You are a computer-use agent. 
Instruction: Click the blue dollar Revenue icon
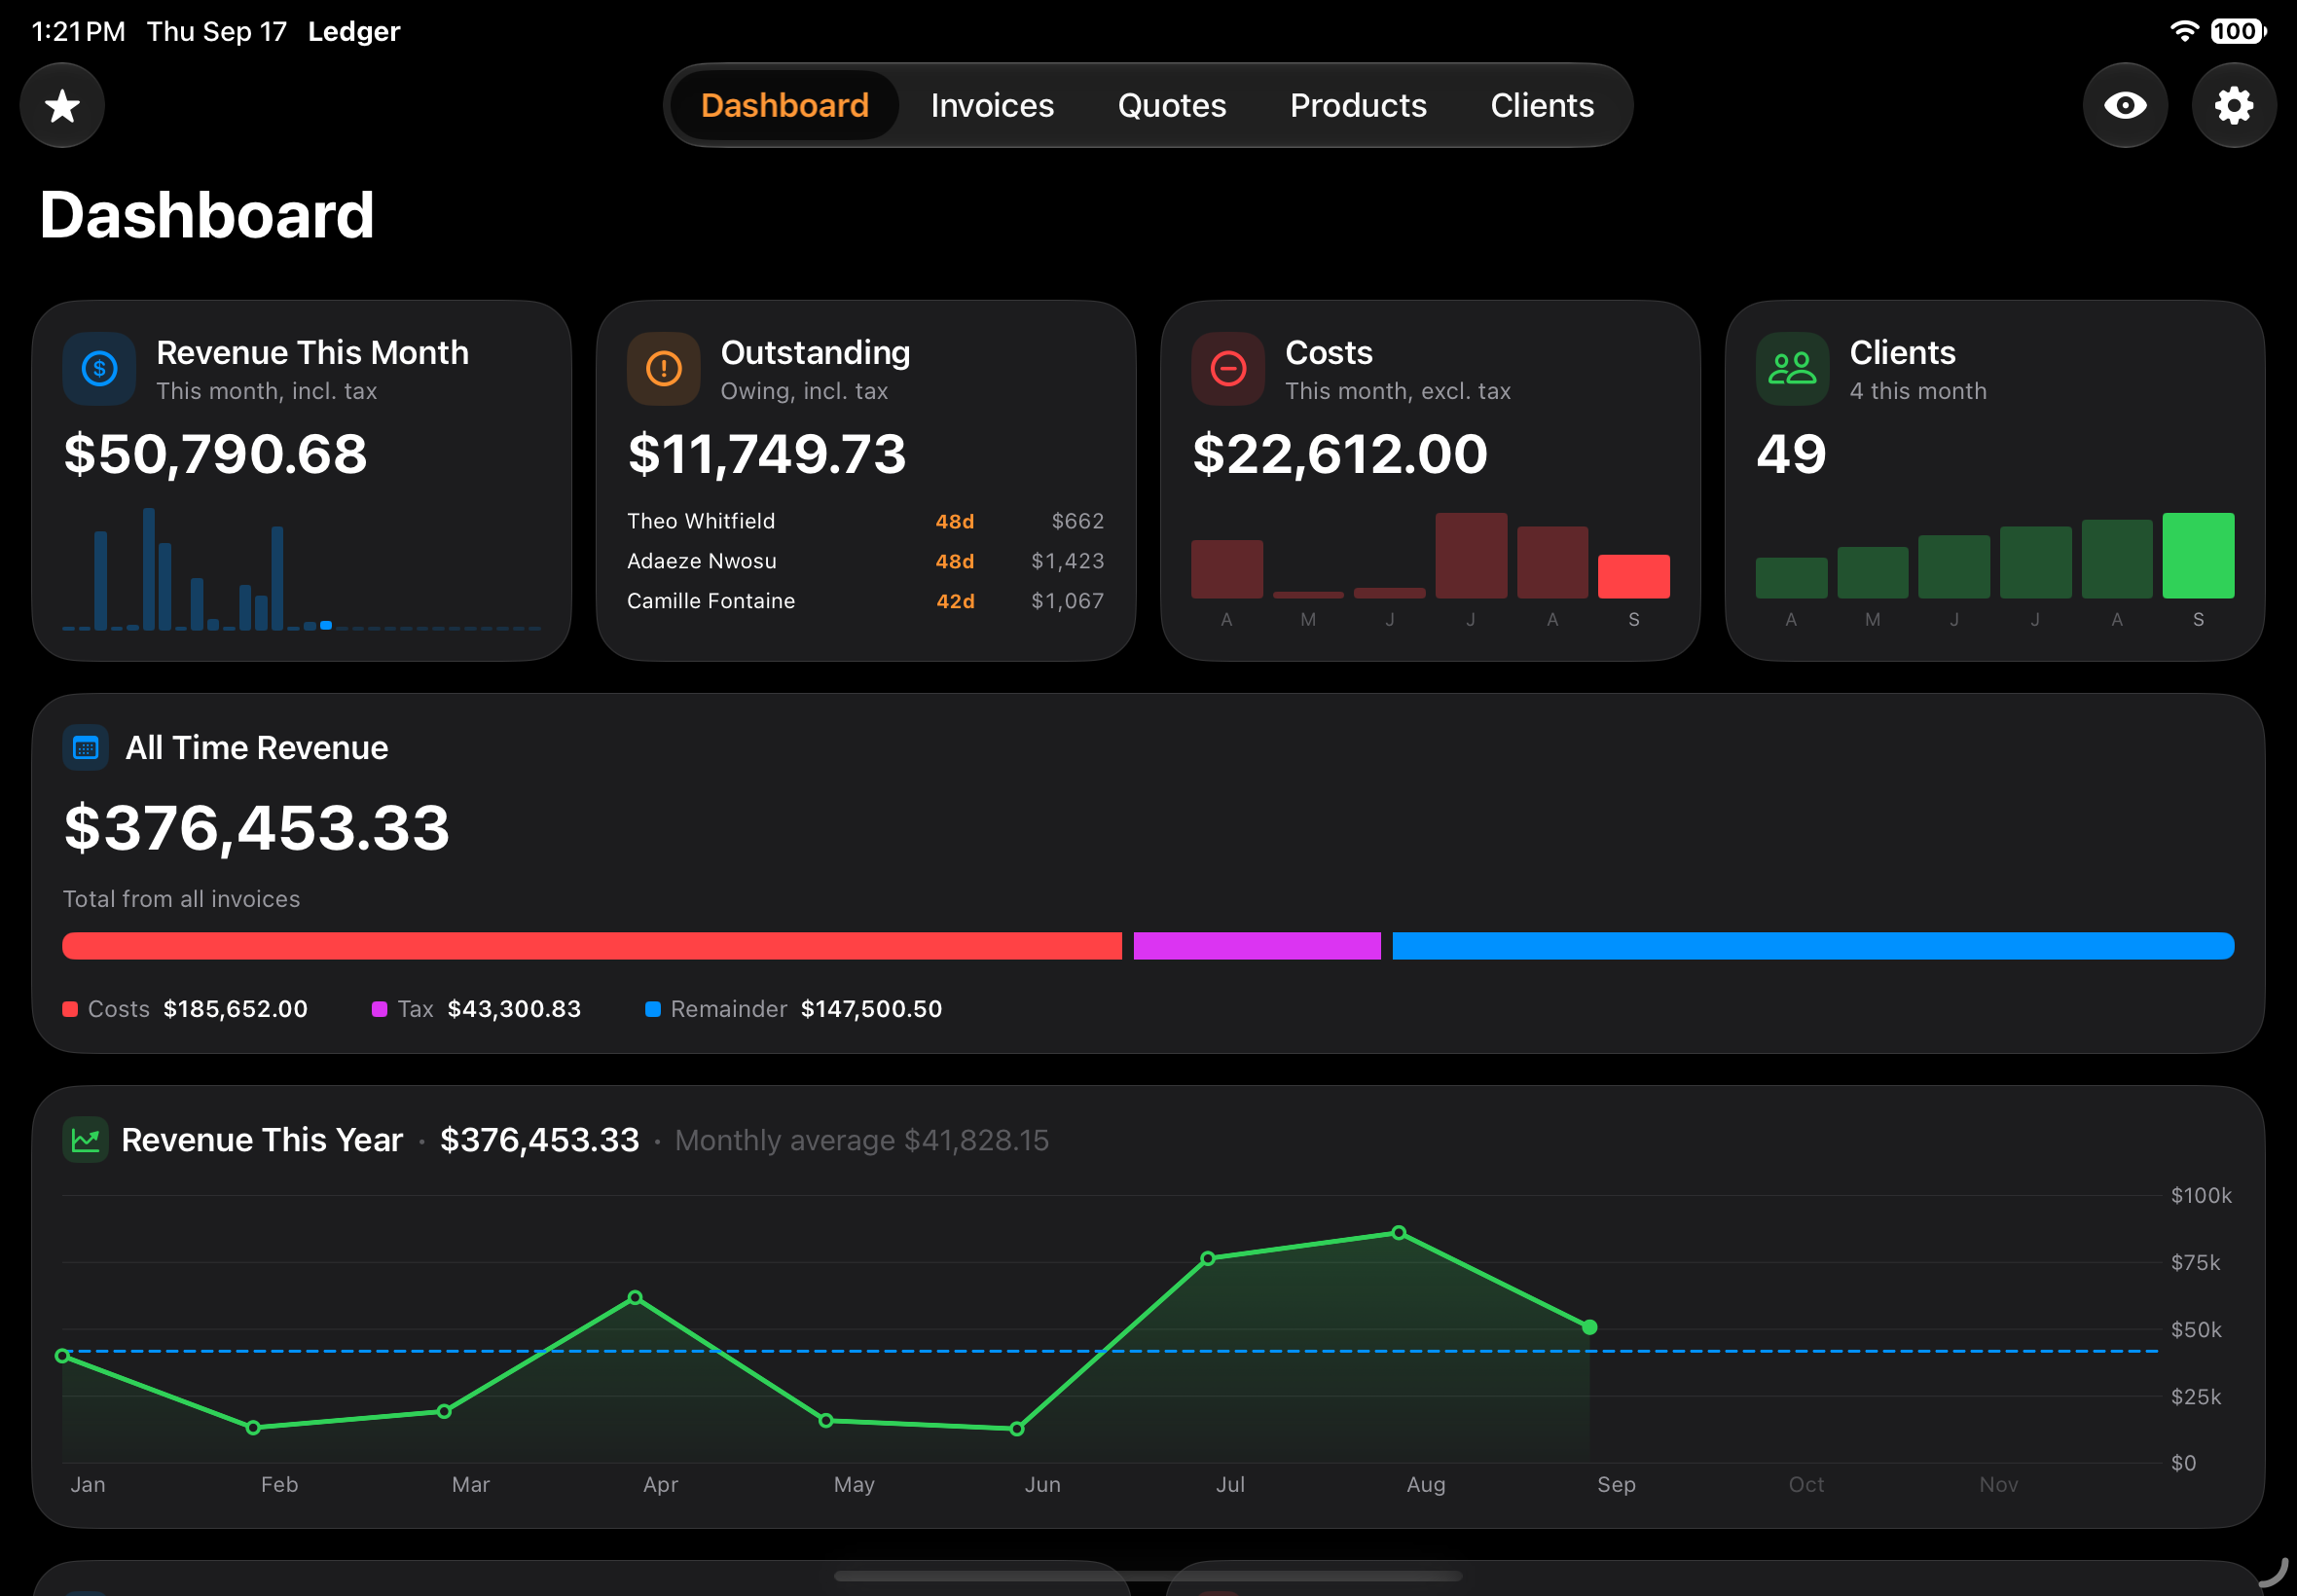coord(99,368)
